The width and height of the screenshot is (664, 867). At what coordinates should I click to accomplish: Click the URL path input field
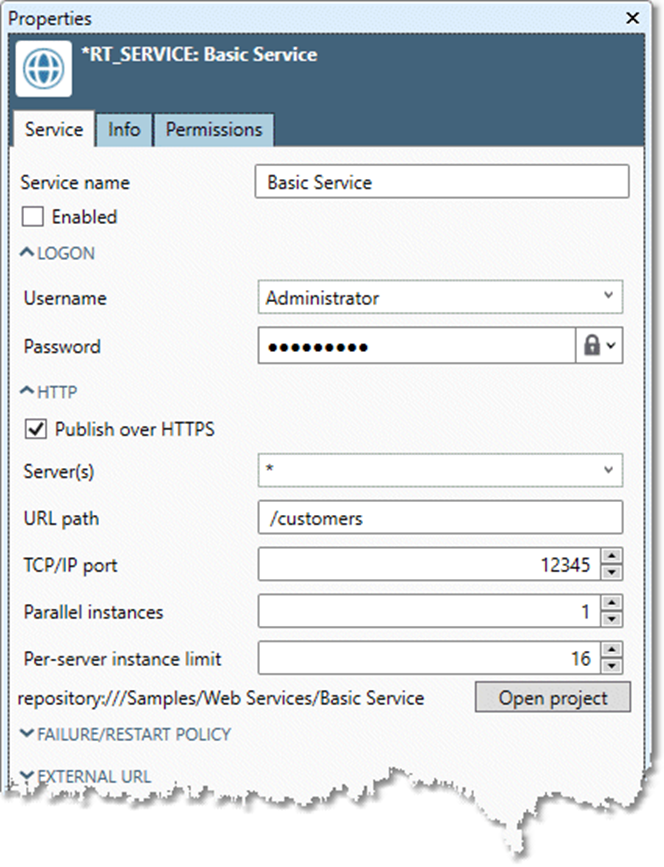[440, 518]
